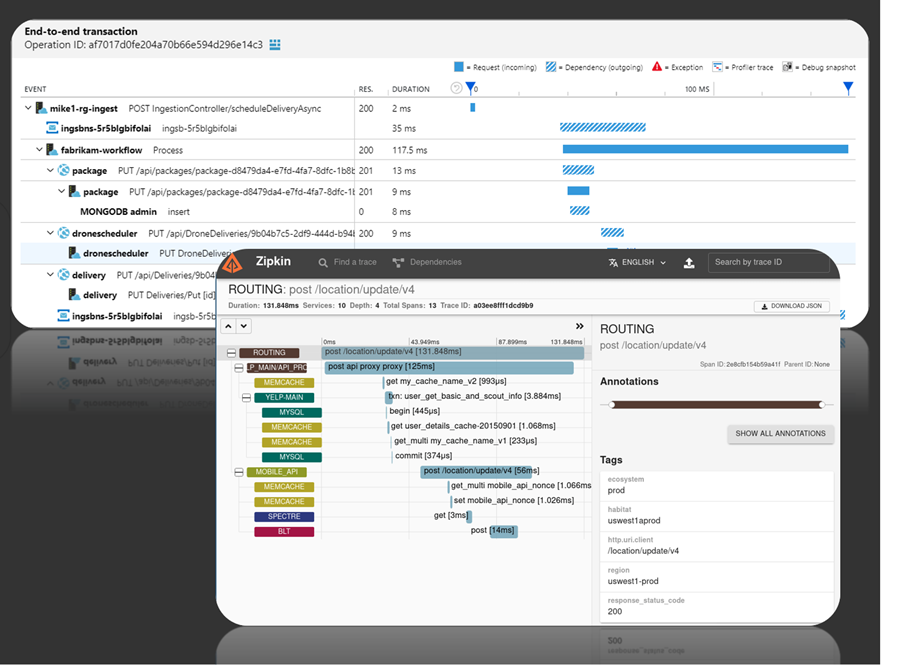This screenshot has width=898, height=665.
Task: Click the help question mark beside DURATION
Action: click(456, 88)
